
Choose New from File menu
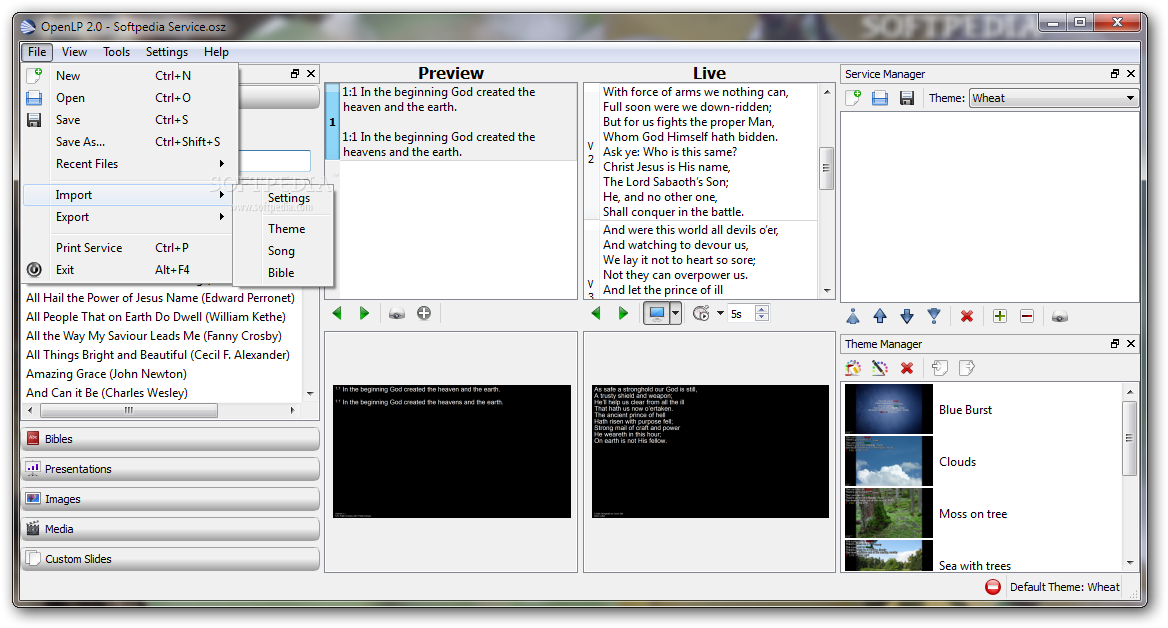130,76
